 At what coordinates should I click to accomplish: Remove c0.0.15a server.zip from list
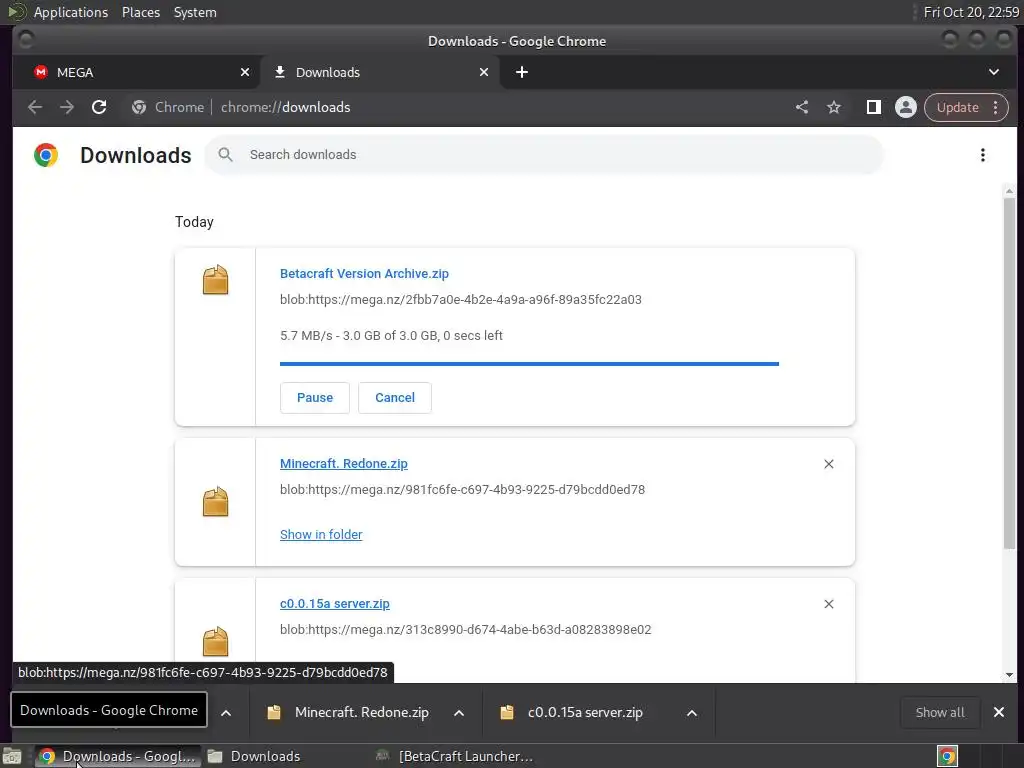point(829,604)
